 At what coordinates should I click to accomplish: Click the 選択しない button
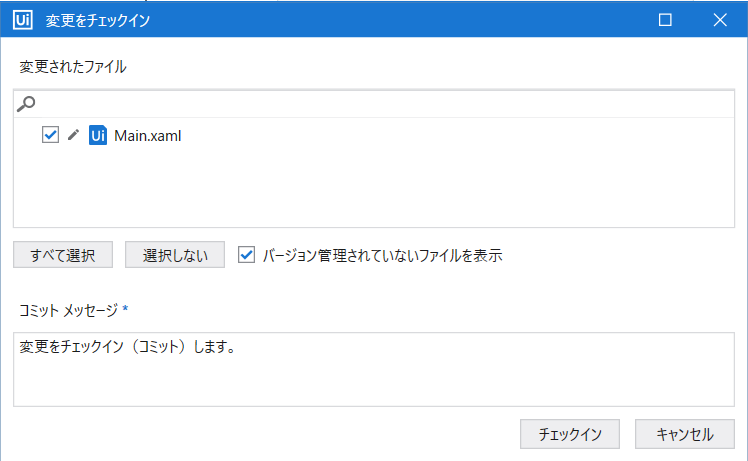point(175,255)
